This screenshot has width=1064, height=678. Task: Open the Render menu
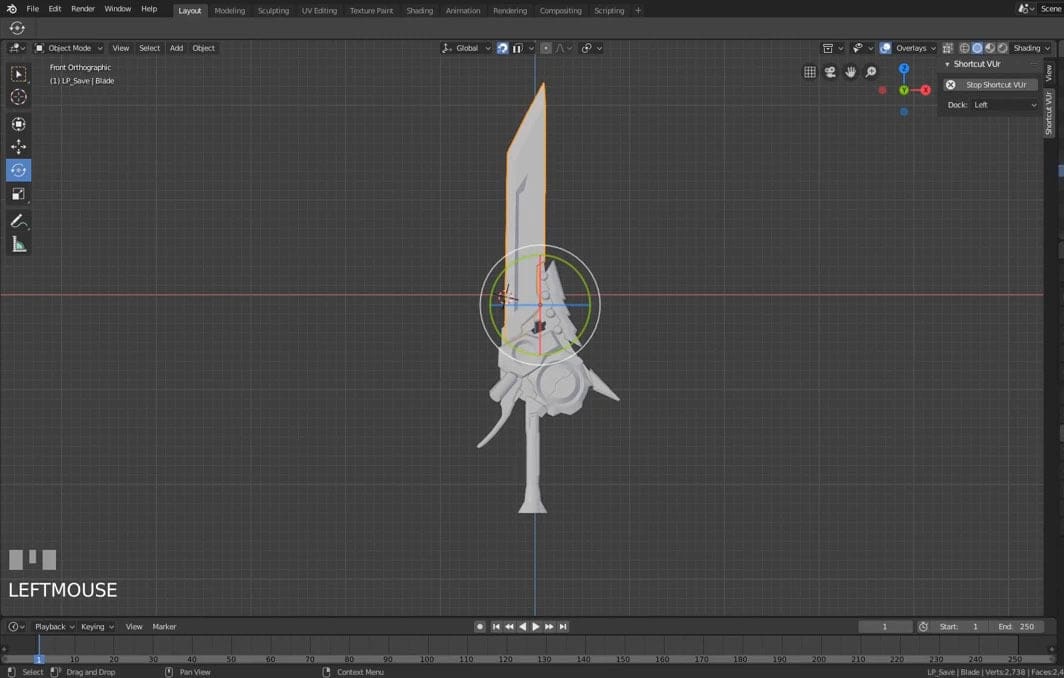[x=83, y=9]
